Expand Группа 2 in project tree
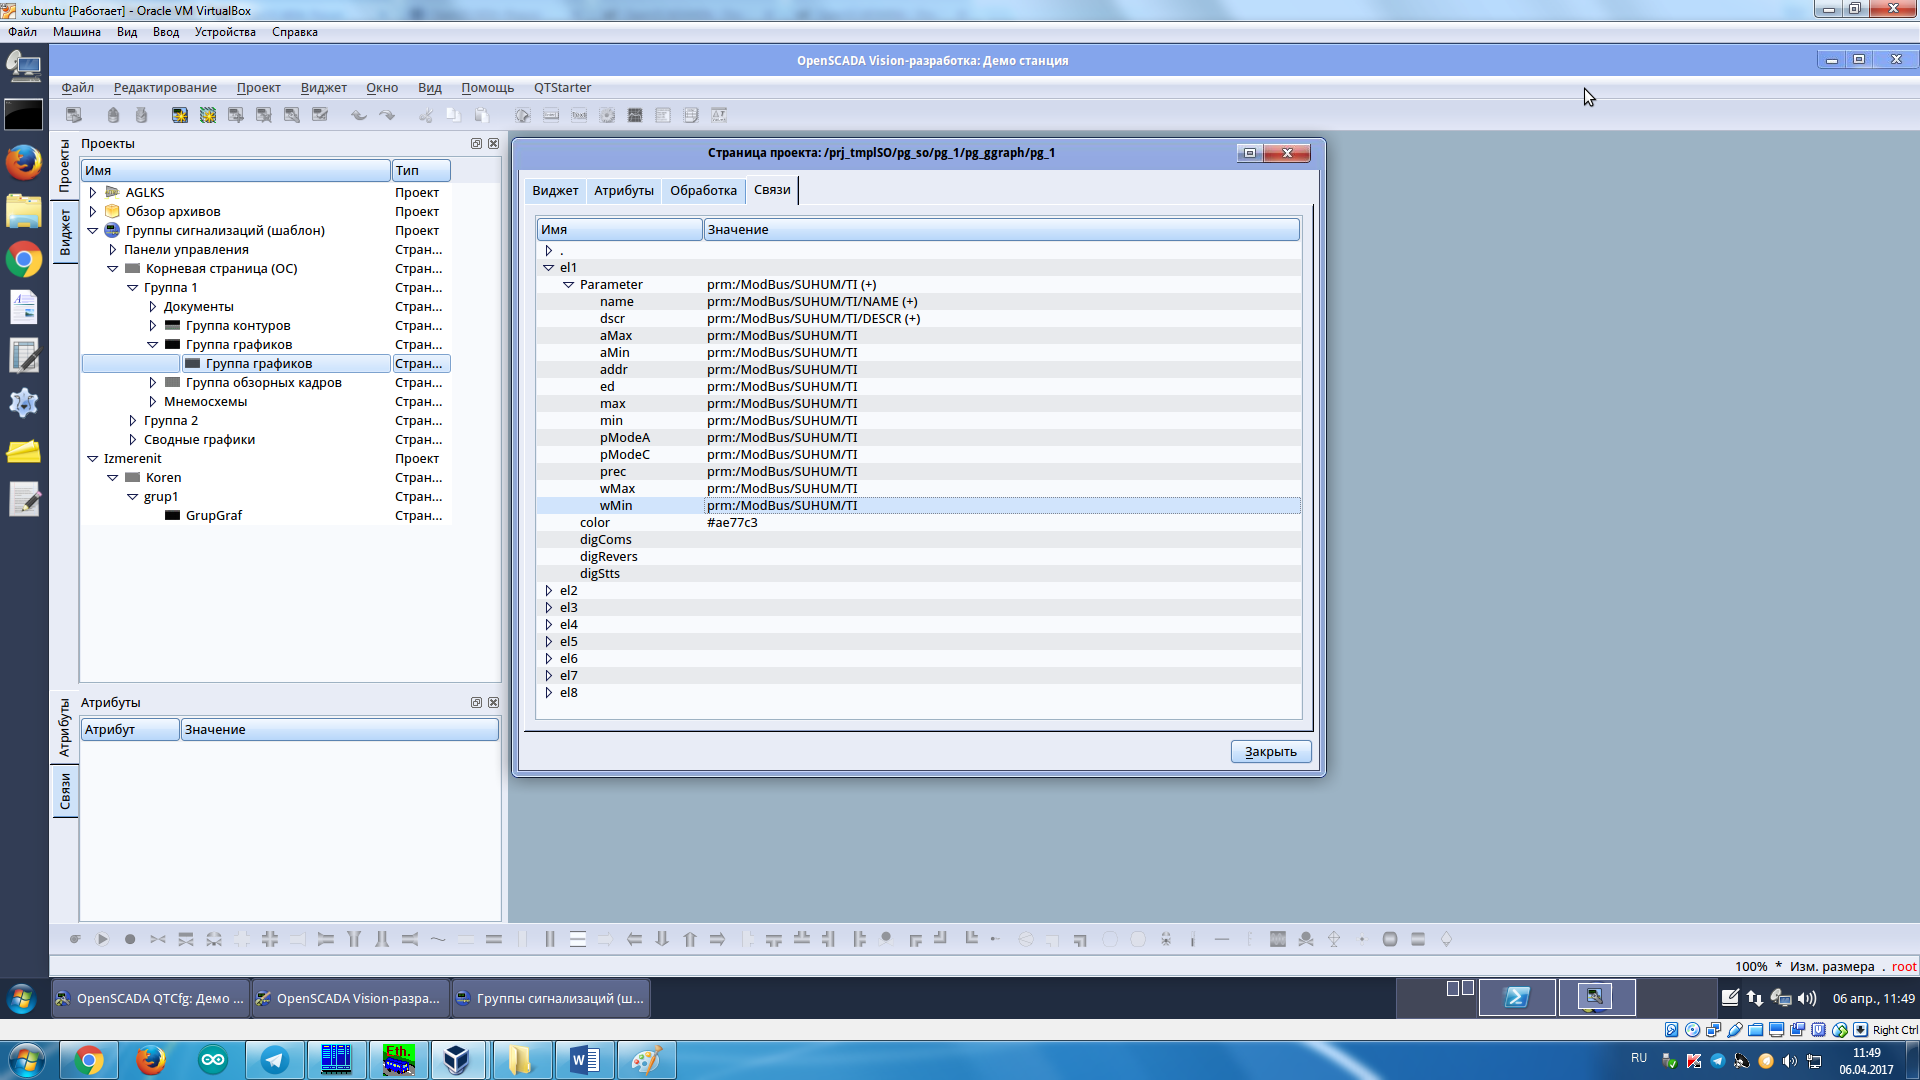 pyautogui.click(x=133, y=421)
